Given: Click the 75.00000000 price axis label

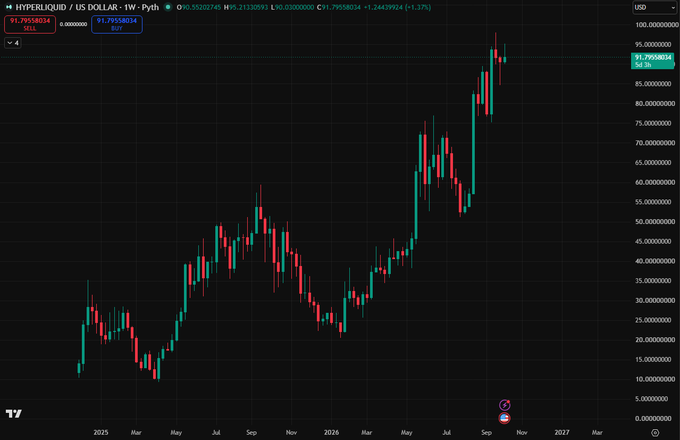Looking at the screenshot, I should [x=655, y=123].
